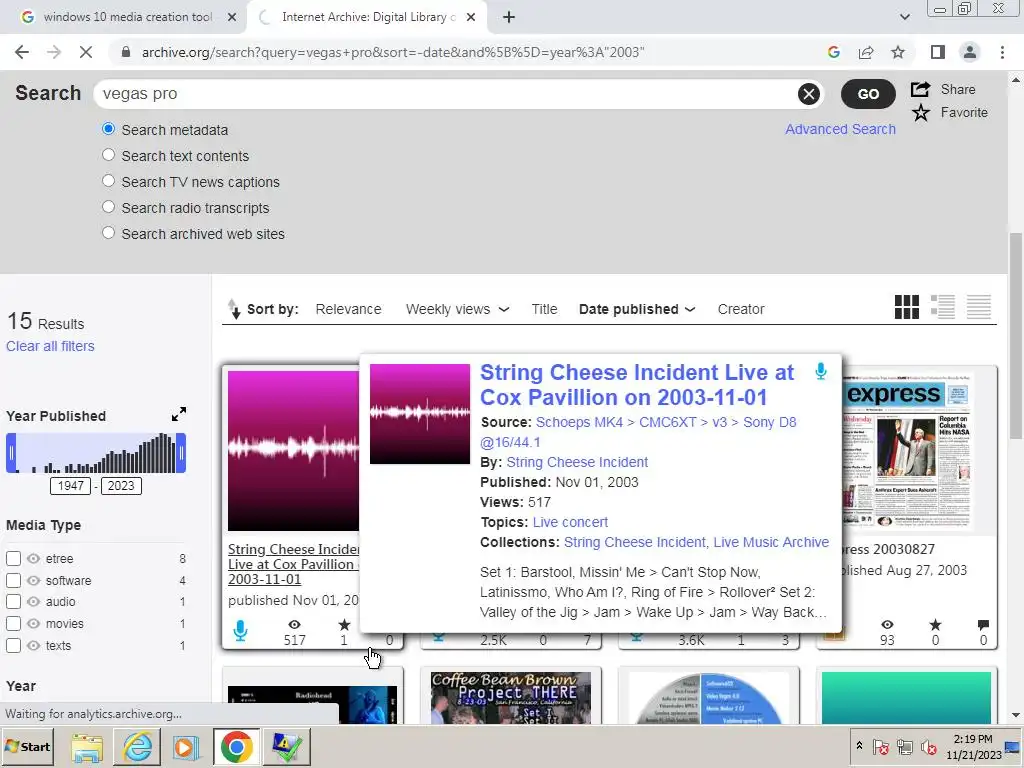
Task: Click the Chrome taskbar icon
Action: click(236, 746)
